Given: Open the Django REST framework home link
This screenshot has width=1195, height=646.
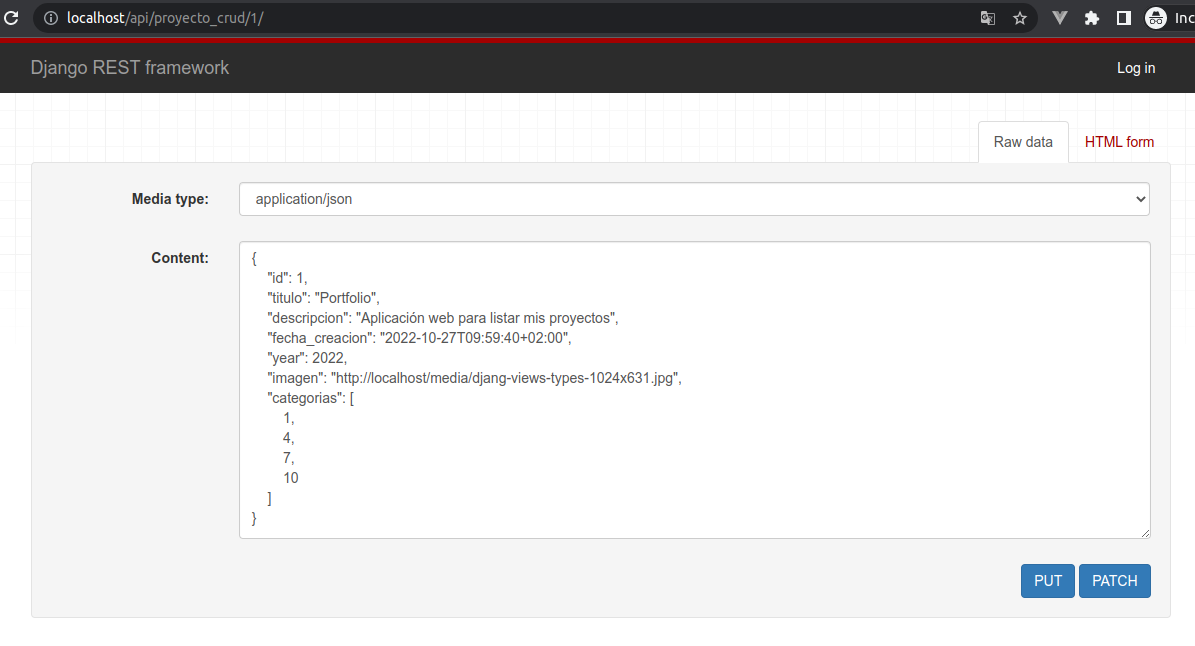Looking at the screenshot, I should pos(130,68).
